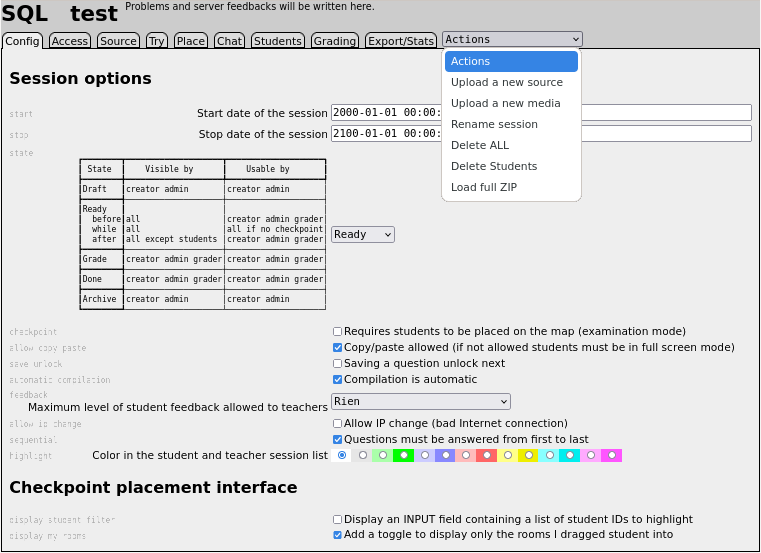Image resolution: width=761 pixels, height=553 pixels.
Task: Pick 'Delete Students' from the dropdown menu
Action: 494,166
